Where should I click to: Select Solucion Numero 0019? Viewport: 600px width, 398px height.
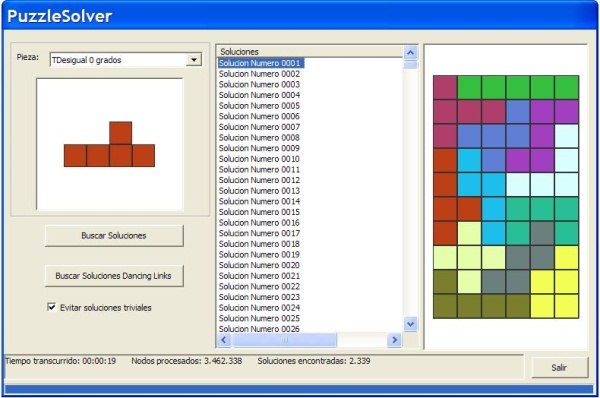(259, 254)
